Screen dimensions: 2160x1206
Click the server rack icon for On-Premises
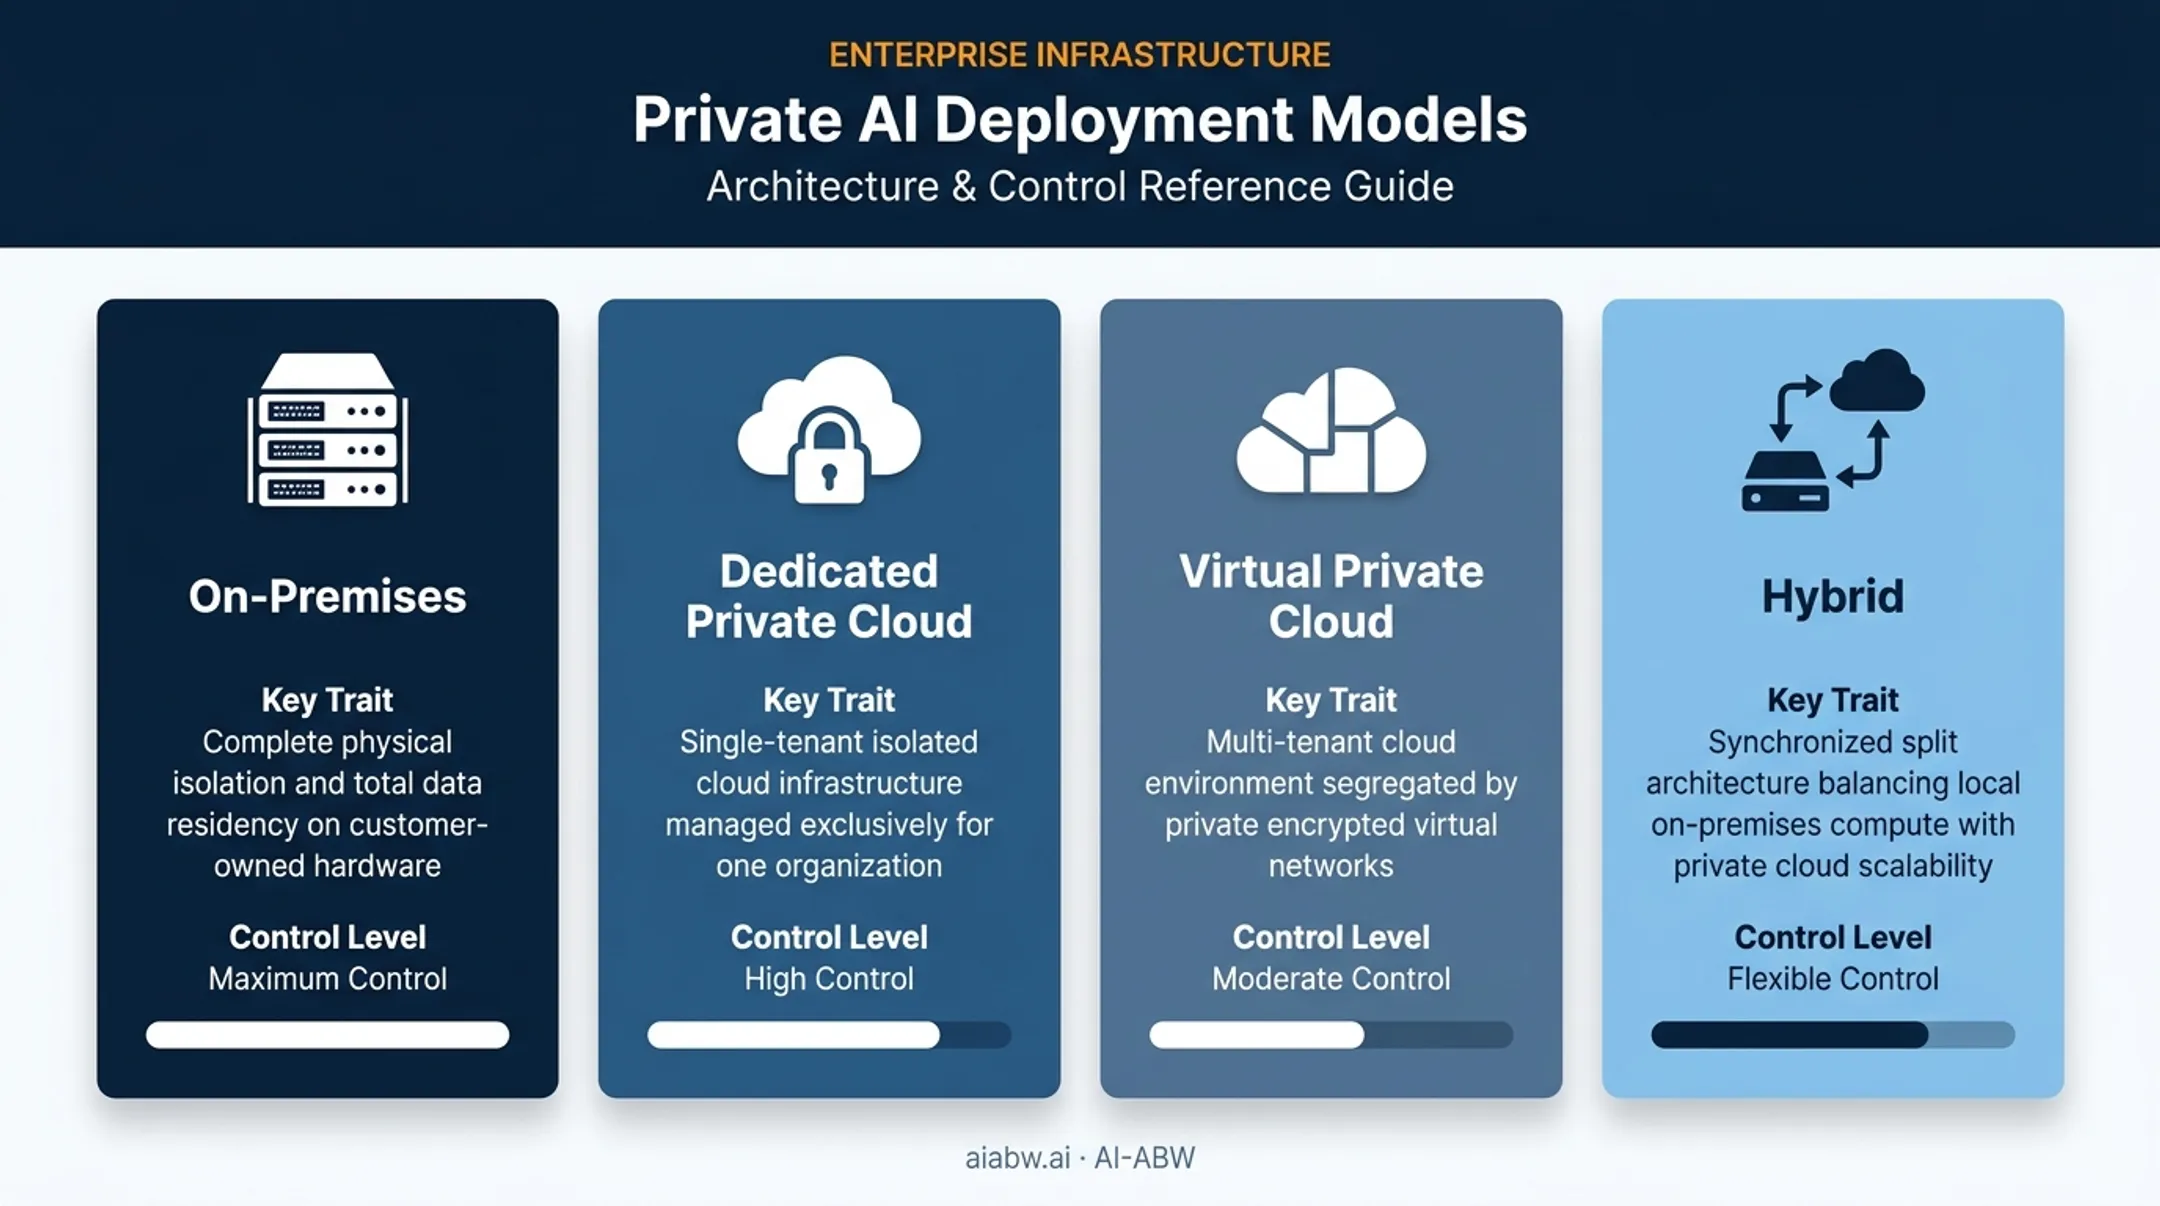(x=327, y=429)
